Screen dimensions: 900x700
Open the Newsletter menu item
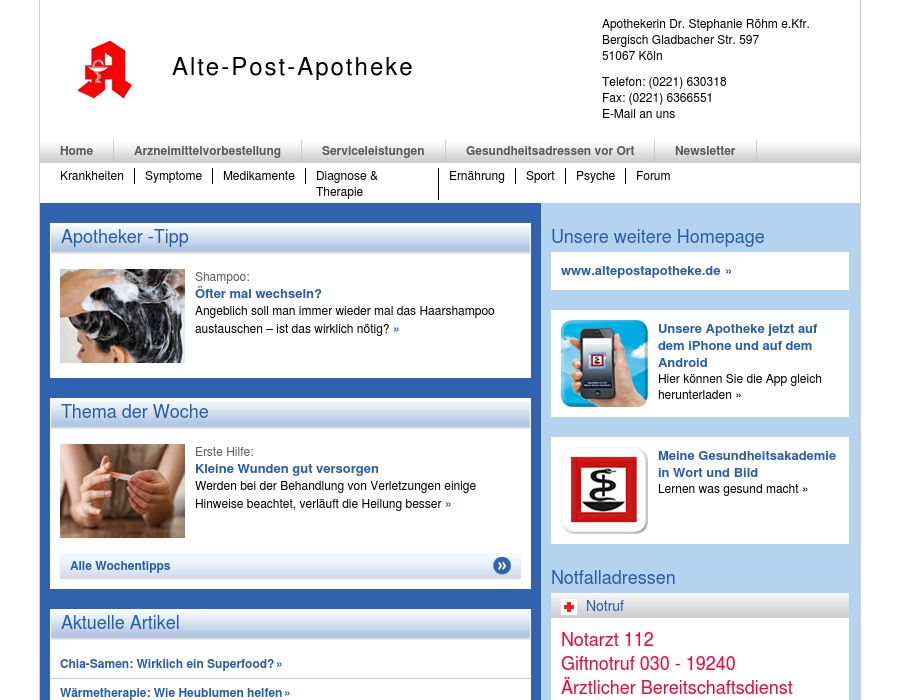click(x=705, y=151)
